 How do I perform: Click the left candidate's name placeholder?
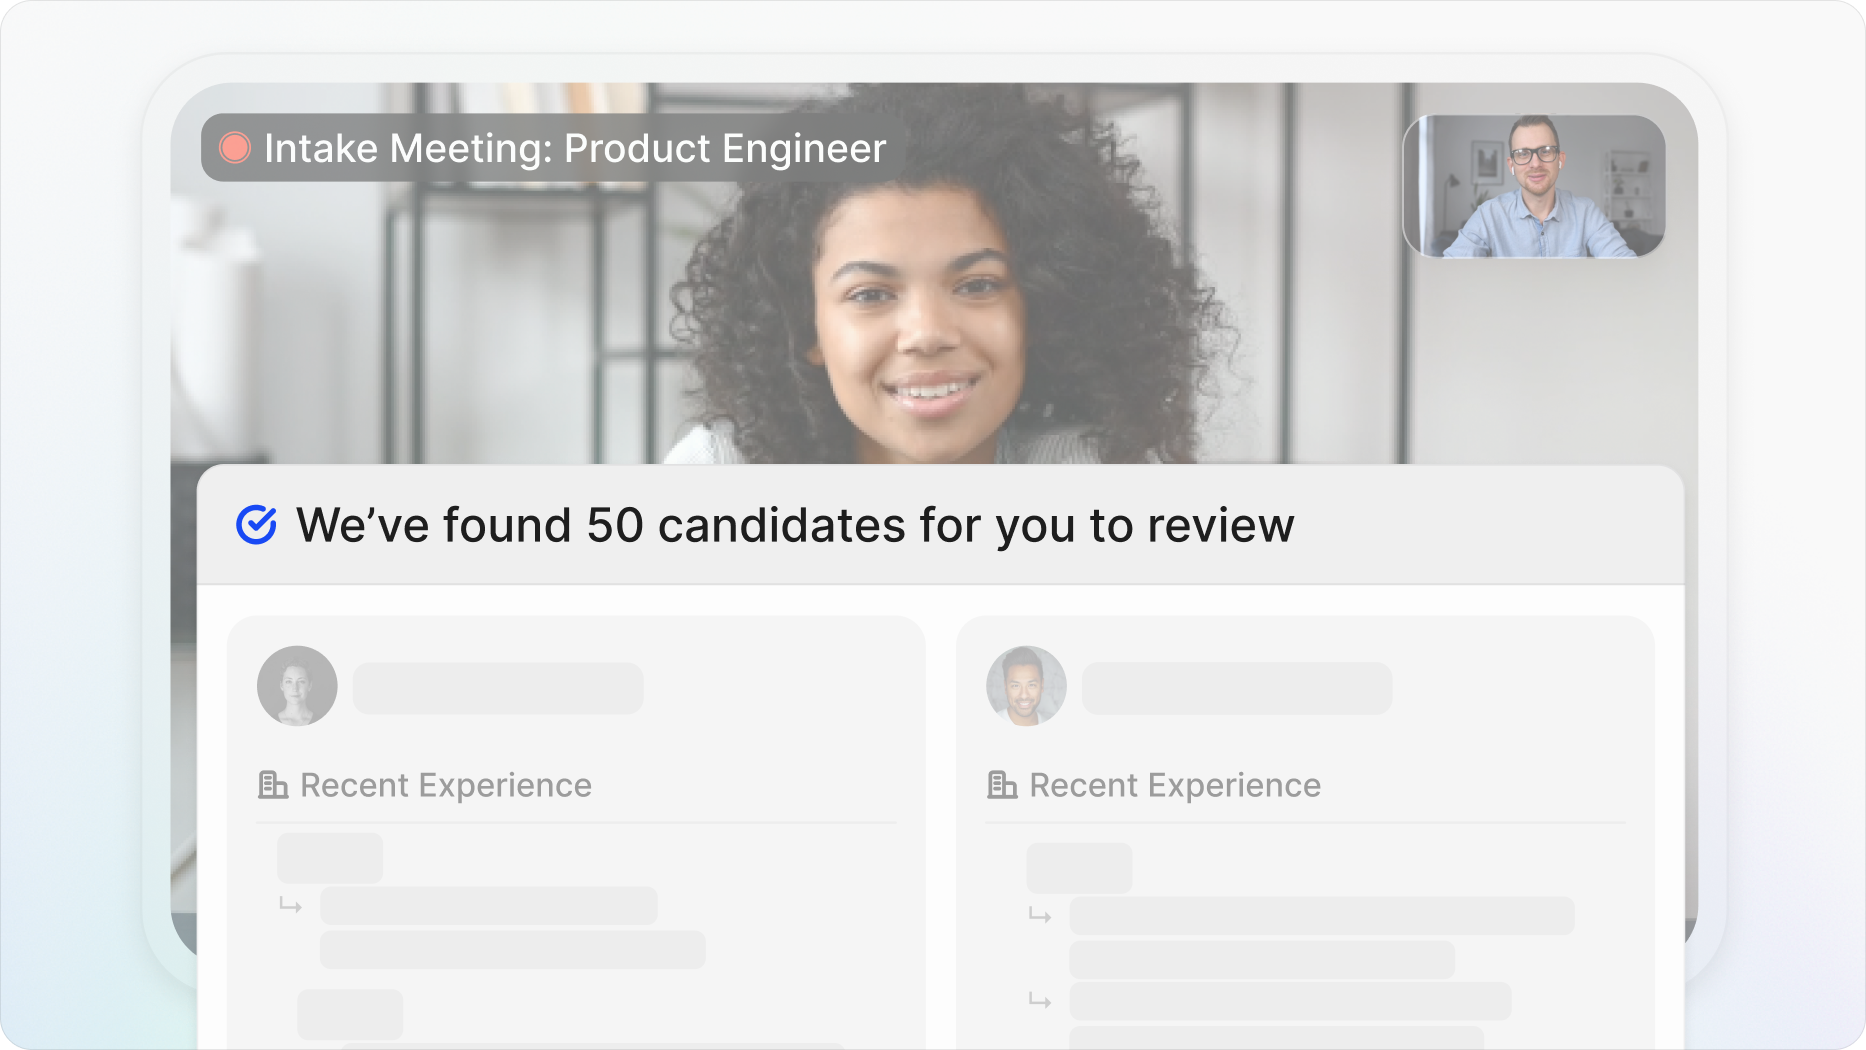pos(498,688)
